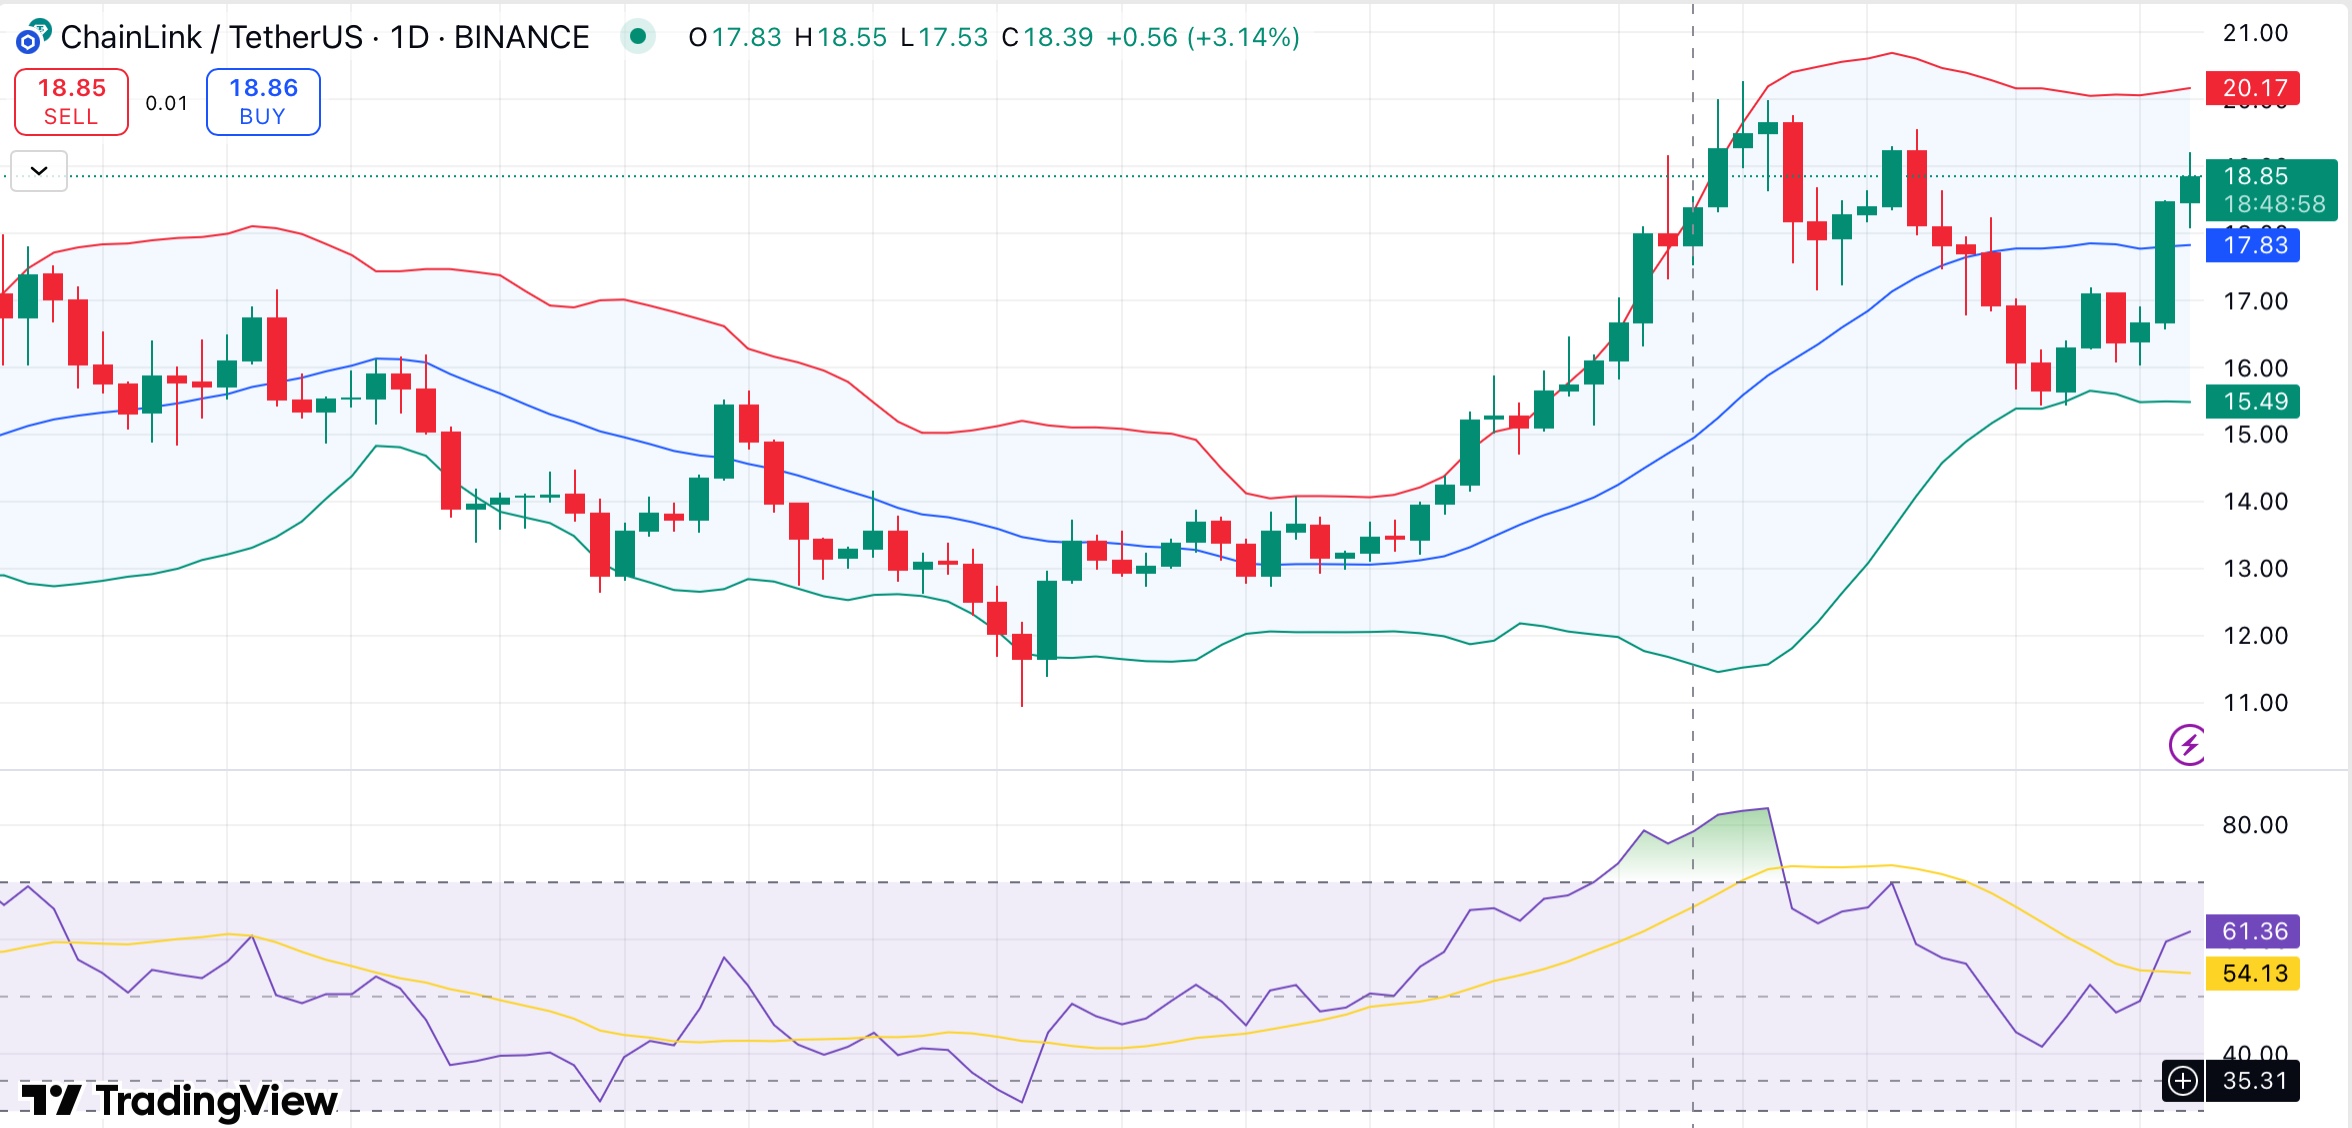
Task: Collapse the trading panel with the chevron button
Action: click(37, 171)
